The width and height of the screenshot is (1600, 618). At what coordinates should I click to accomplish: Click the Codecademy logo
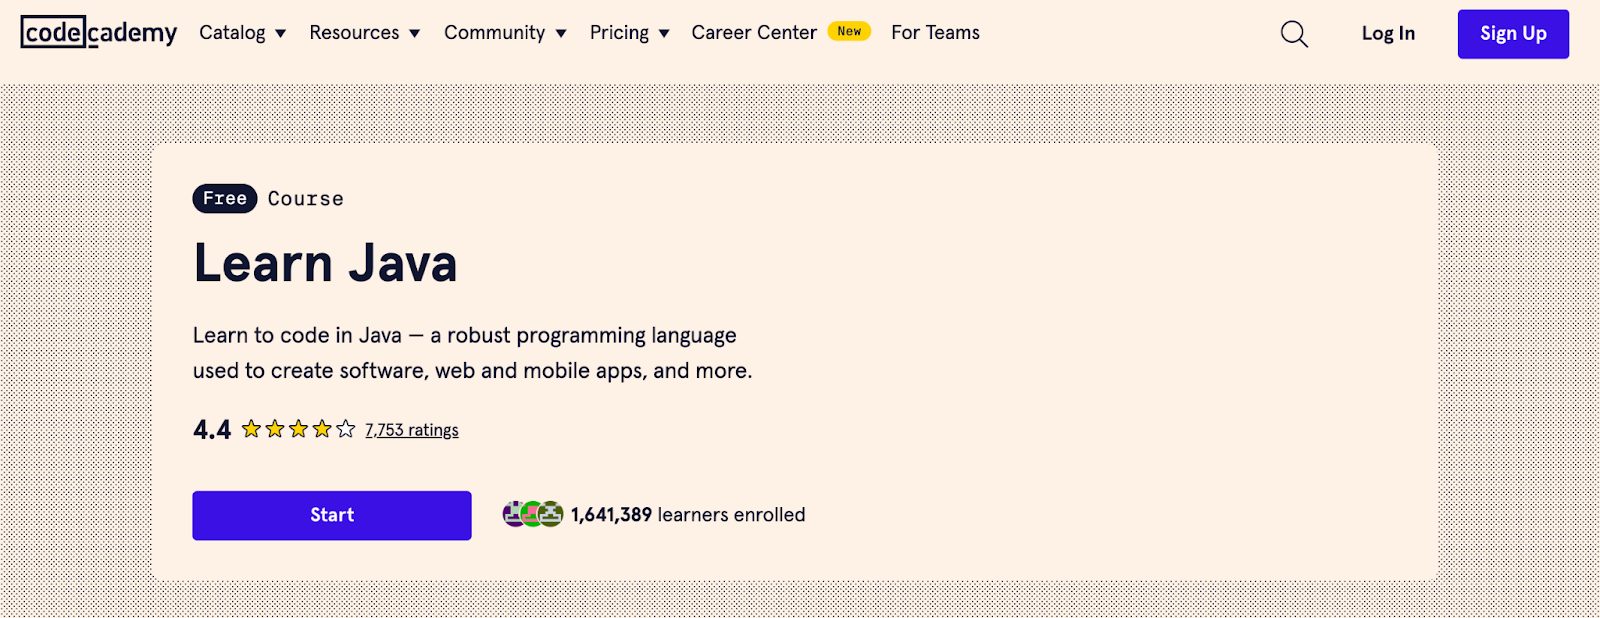pyautogui.click(x=98, y=33)
